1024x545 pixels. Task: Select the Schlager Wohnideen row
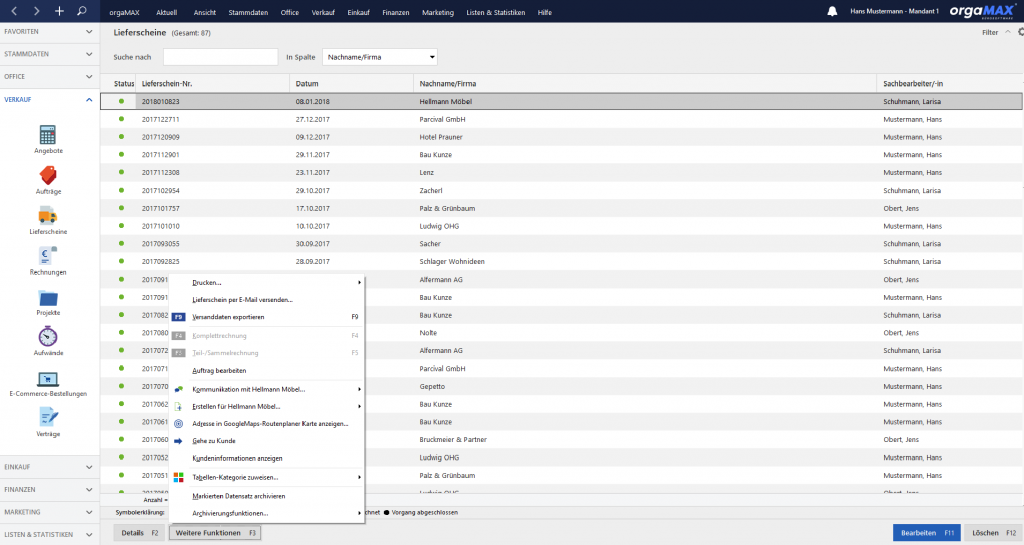point(562,261)
